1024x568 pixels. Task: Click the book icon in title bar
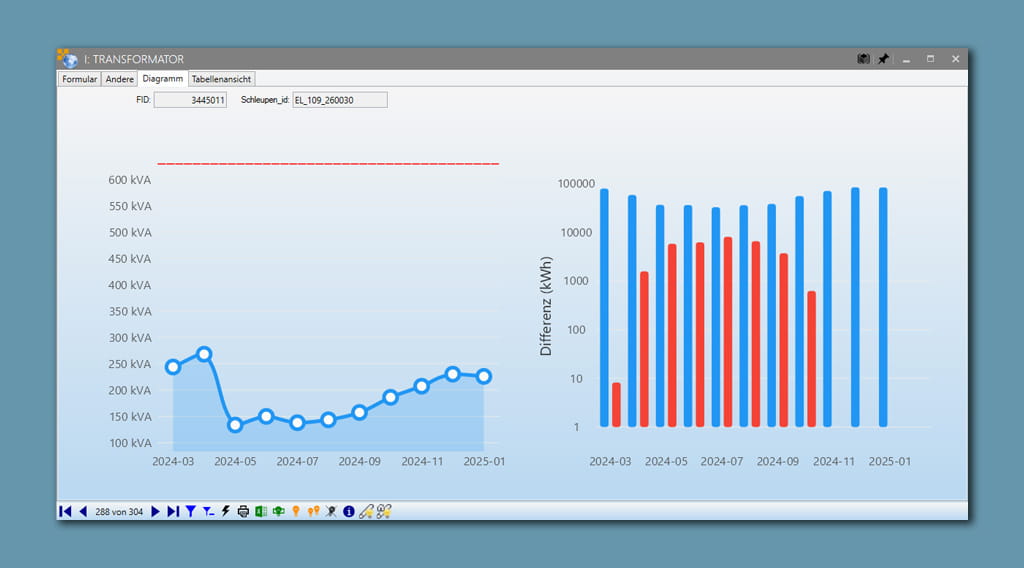[864, 59]
